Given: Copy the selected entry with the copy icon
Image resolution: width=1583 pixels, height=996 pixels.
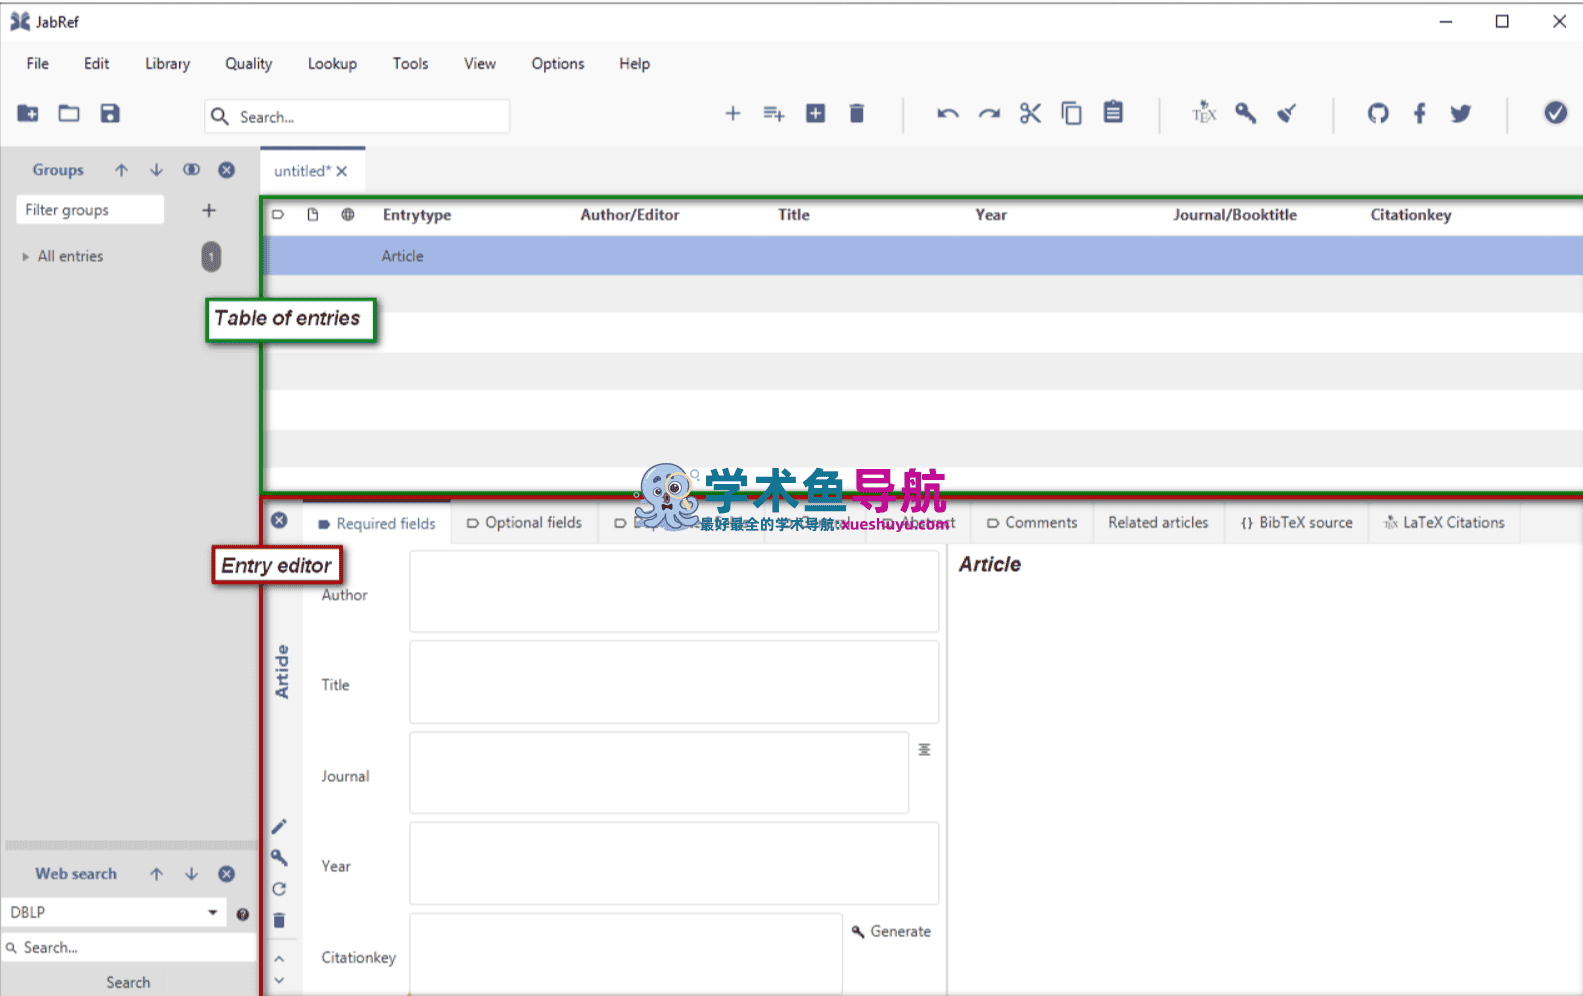Looking at the screenshot, I should click(1072, 114).
